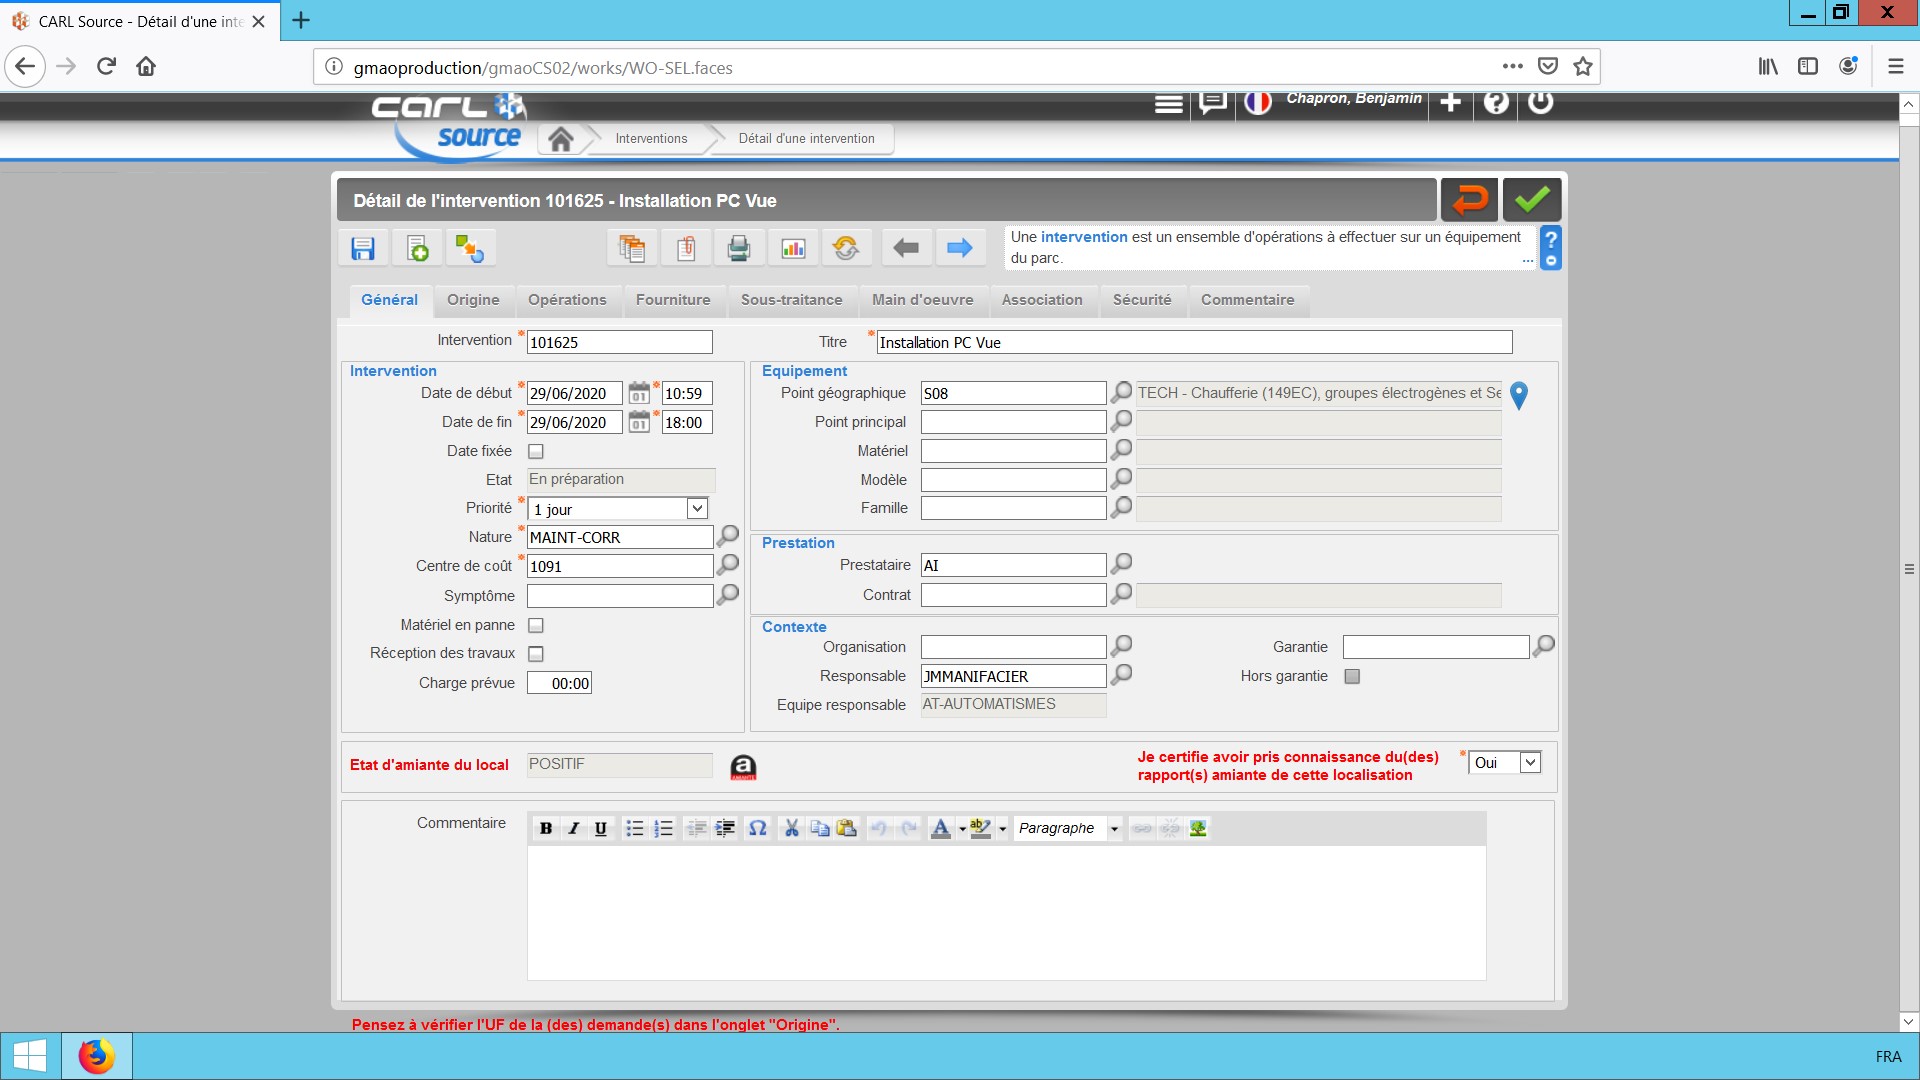The image size is (1920, 1080).
Task: Click the magnifier beside the Nature field
Action: 729,537
